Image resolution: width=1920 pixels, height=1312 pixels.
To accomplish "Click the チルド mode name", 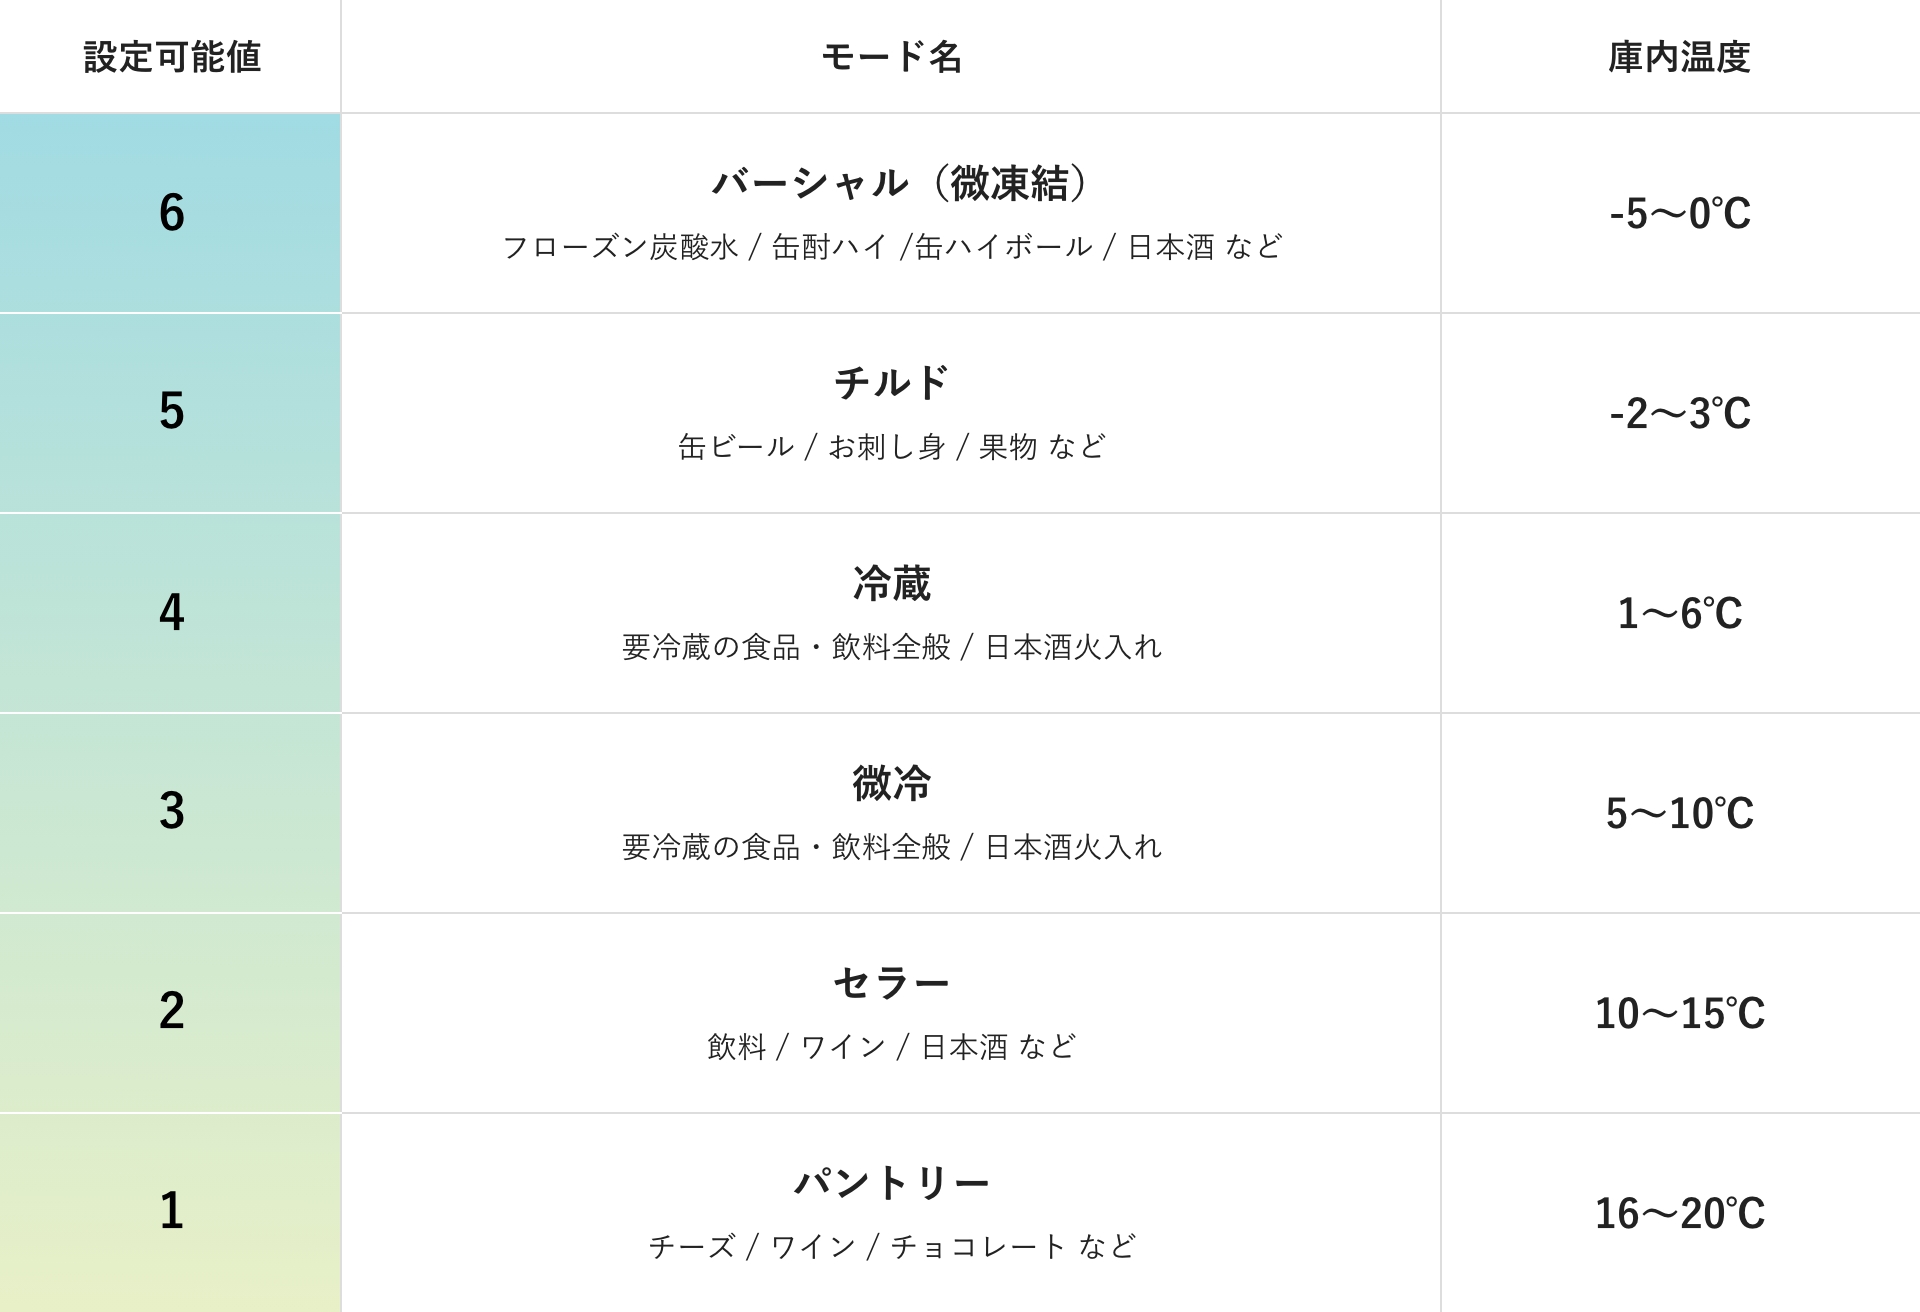I will click(890, 383).
